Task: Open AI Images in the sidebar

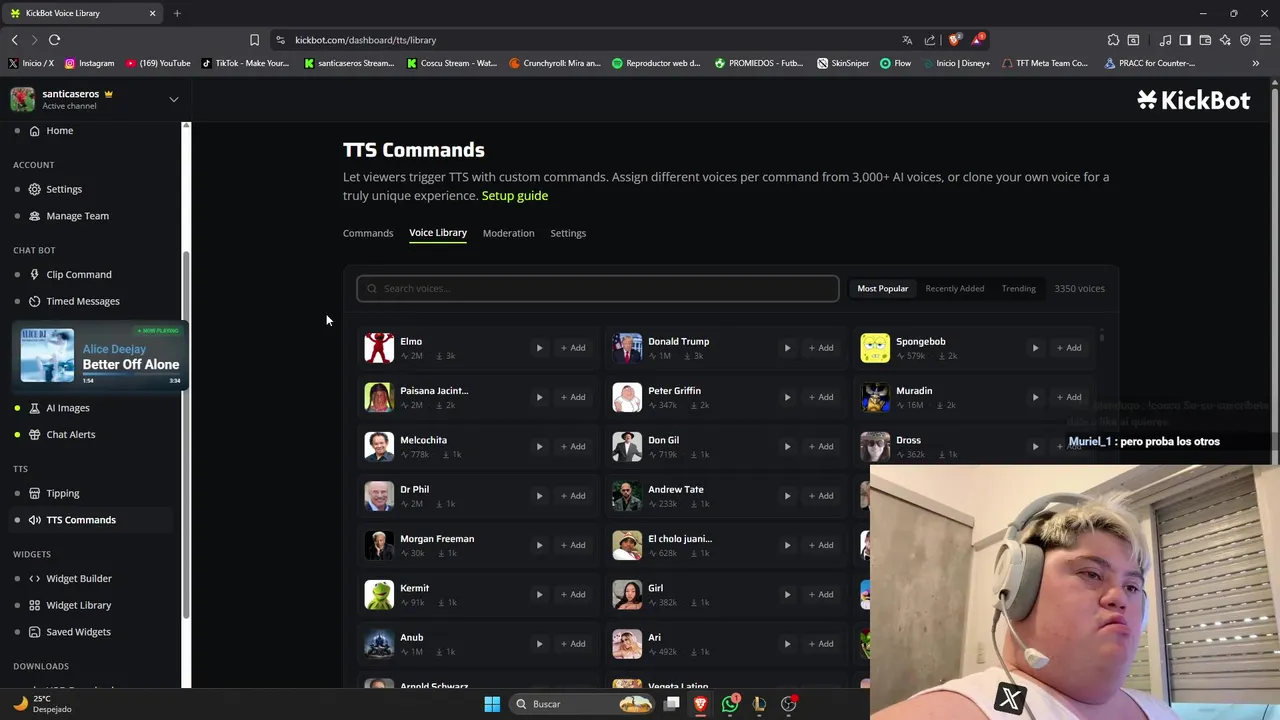Action: [68, 408]
